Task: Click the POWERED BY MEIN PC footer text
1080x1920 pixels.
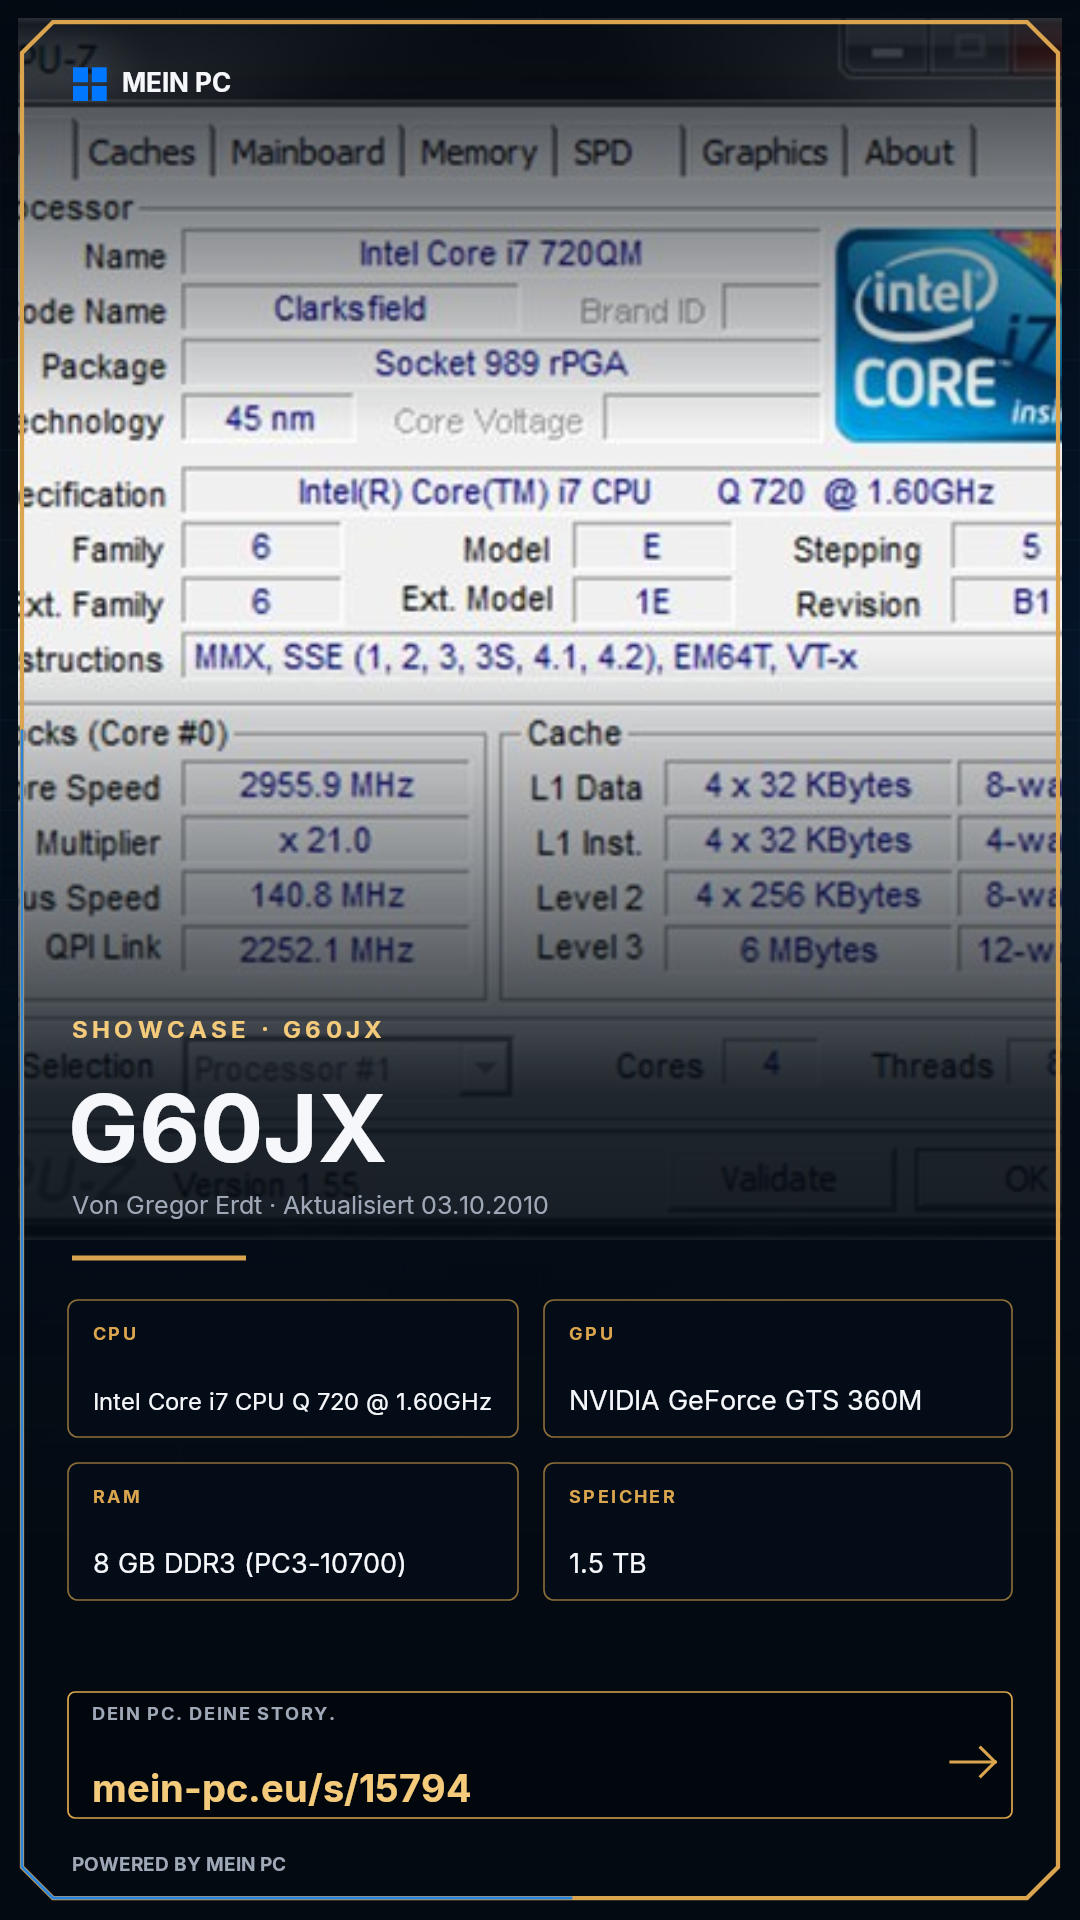Action: pos(179,1864)
